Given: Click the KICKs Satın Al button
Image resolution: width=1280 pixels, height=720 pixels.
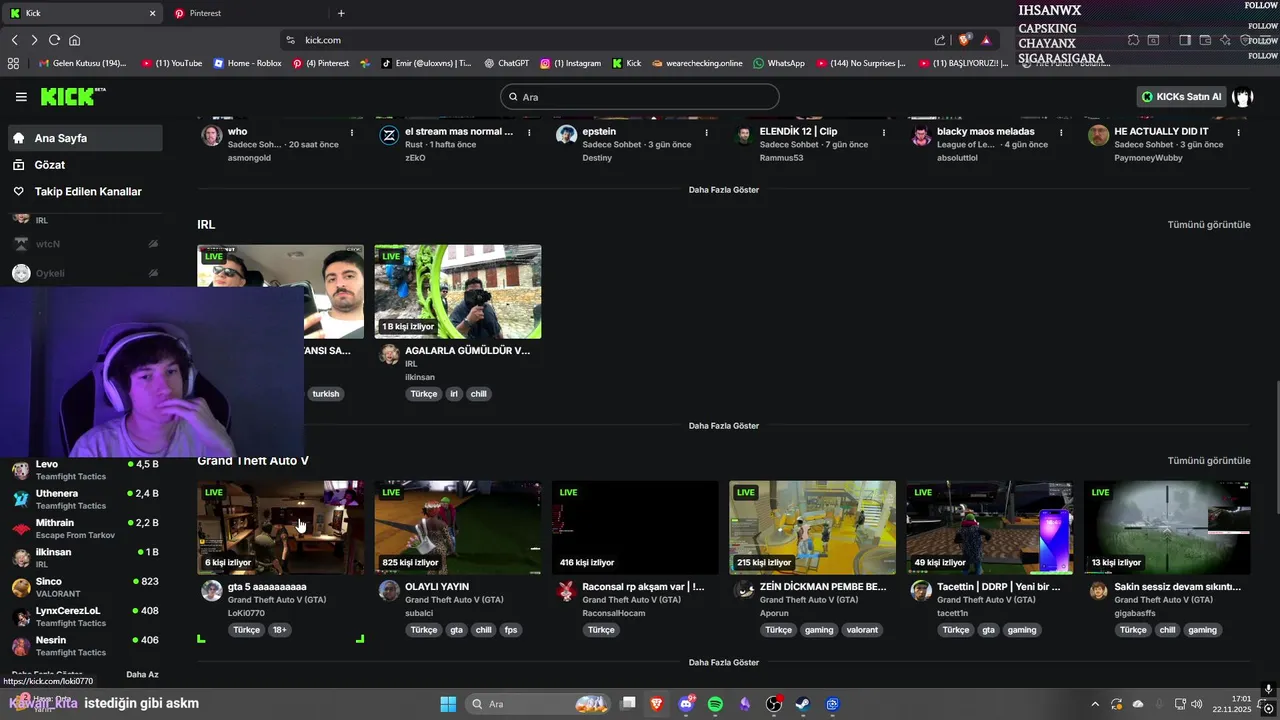Looking at the screenshot, I should click(1182, 97).
